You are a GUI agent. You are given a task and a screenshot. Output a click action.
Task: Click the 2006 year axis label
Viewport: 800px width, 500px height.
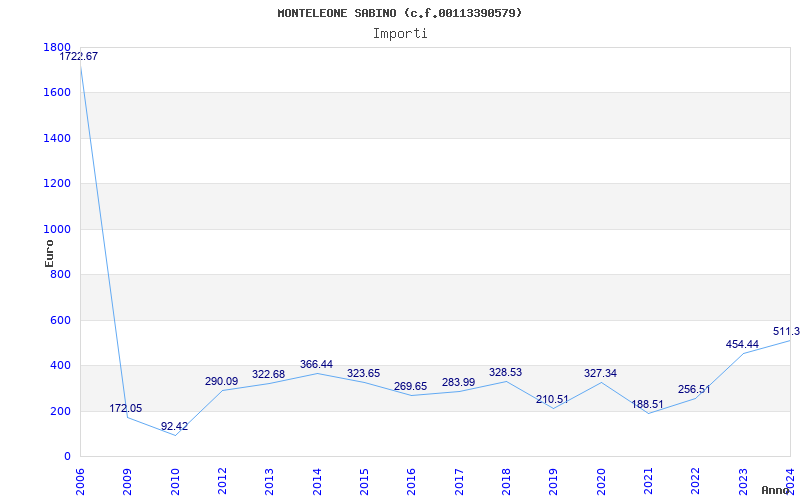tap(80, 482)
